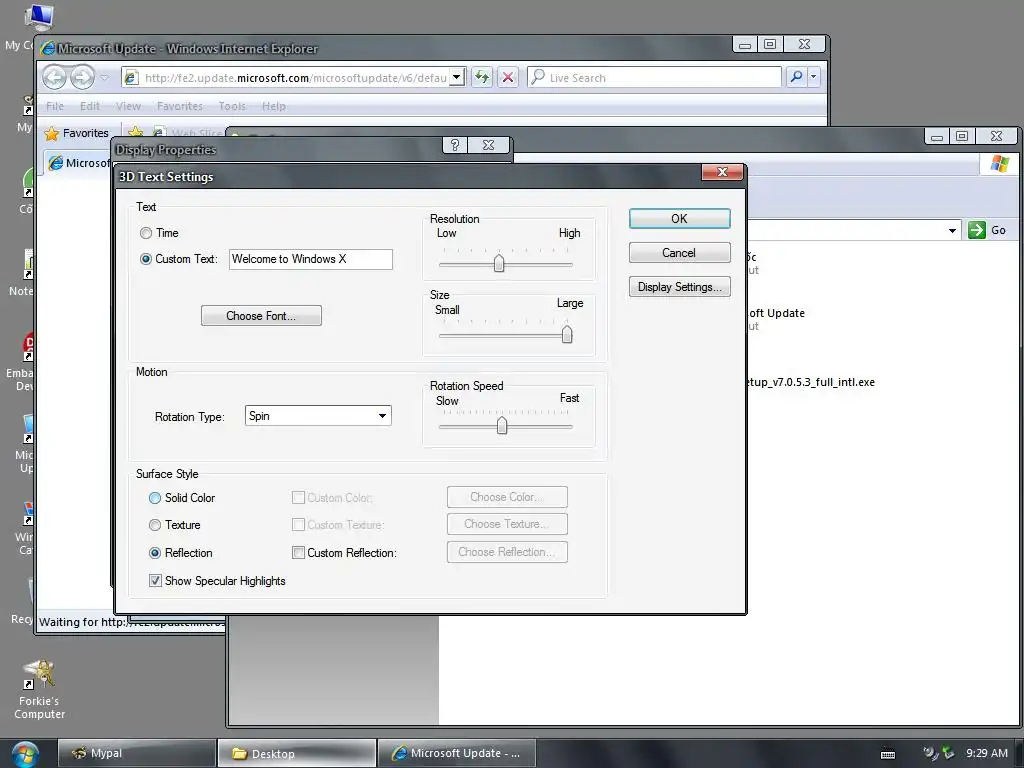Click the Start orb button

pyautogui.click(x=24, y=753)
